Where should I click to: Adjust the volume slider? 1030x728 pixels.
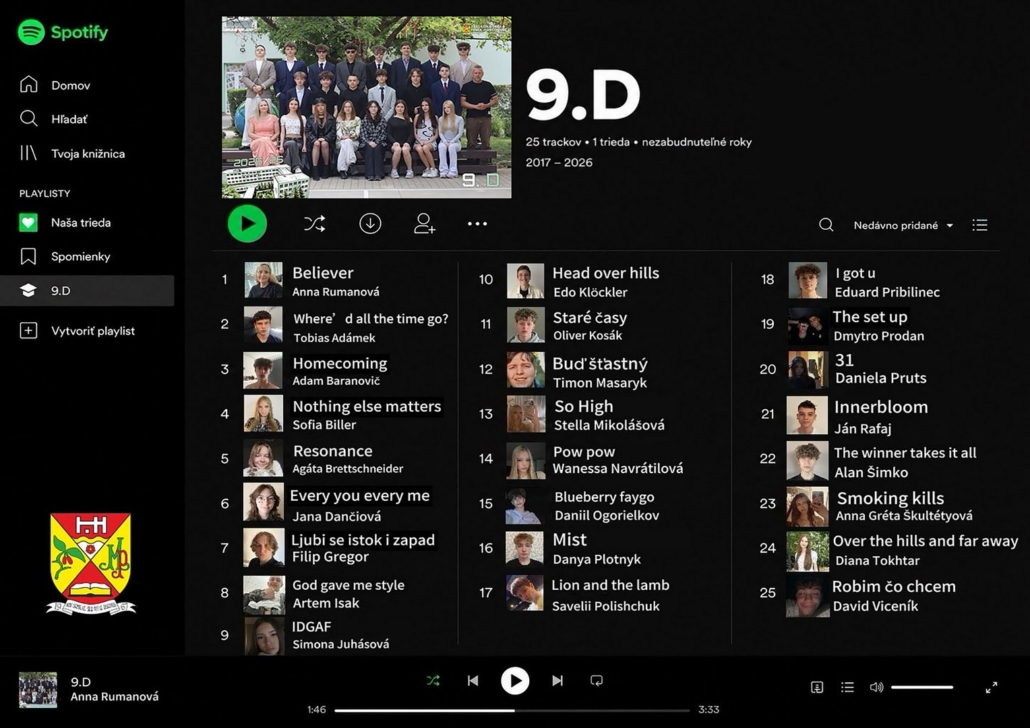pos(922,687)
